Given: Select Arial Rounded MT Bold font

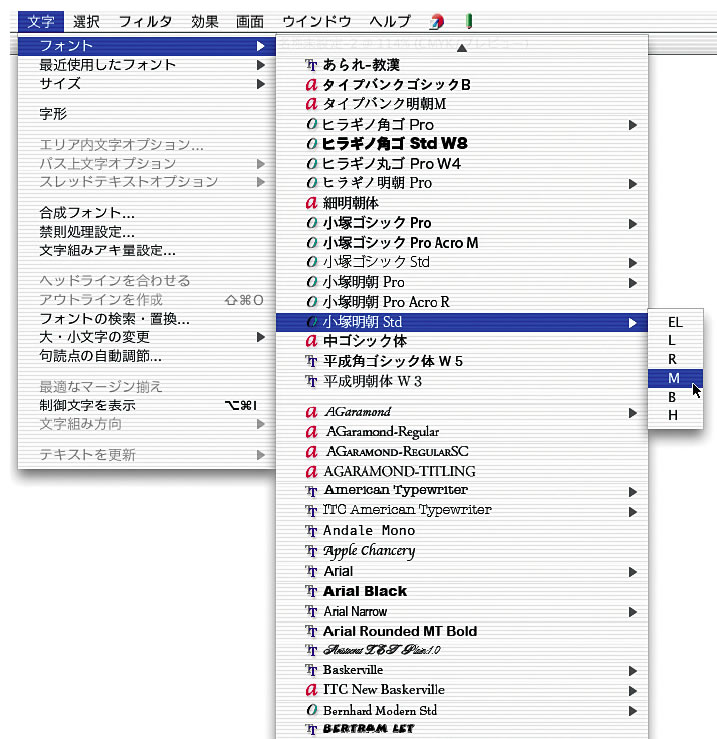Looking at the screenshot, I should coord(462,631).
